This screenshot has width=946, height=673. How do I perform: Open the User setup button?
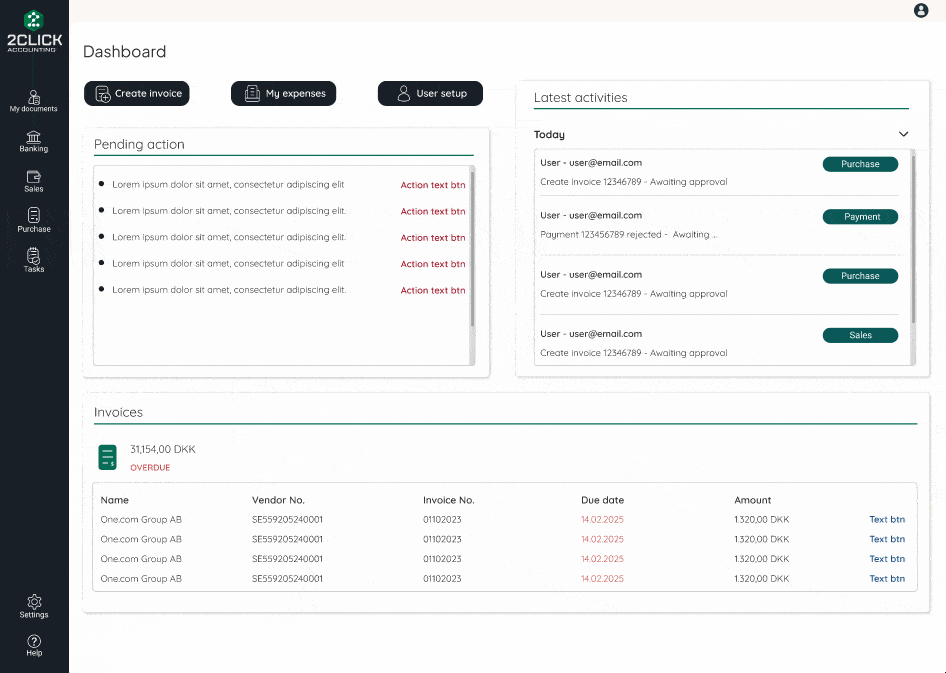click(430, 93)
